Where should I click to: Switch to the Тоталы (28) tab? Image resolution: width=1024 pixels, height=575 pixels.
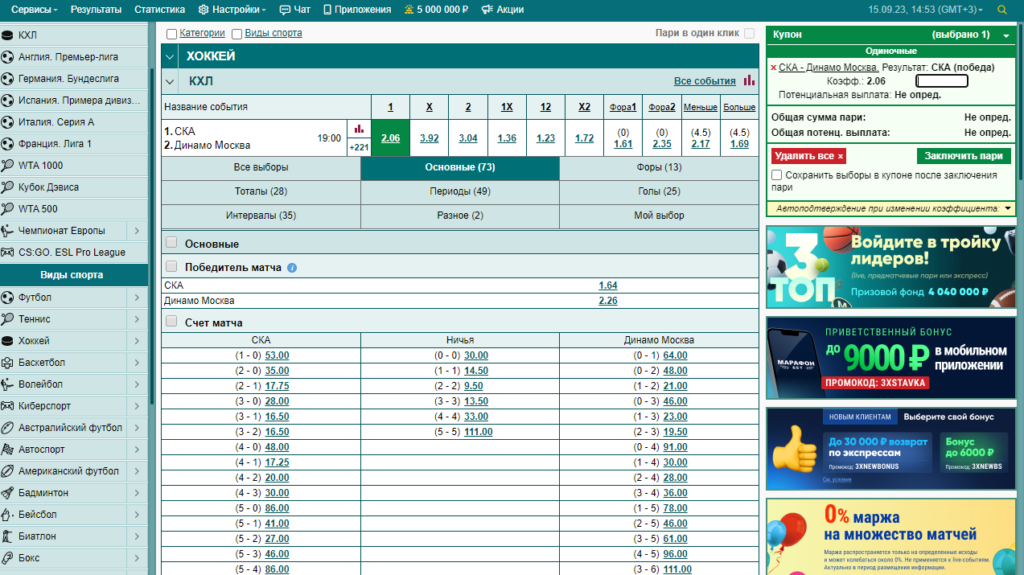(261, 191)
